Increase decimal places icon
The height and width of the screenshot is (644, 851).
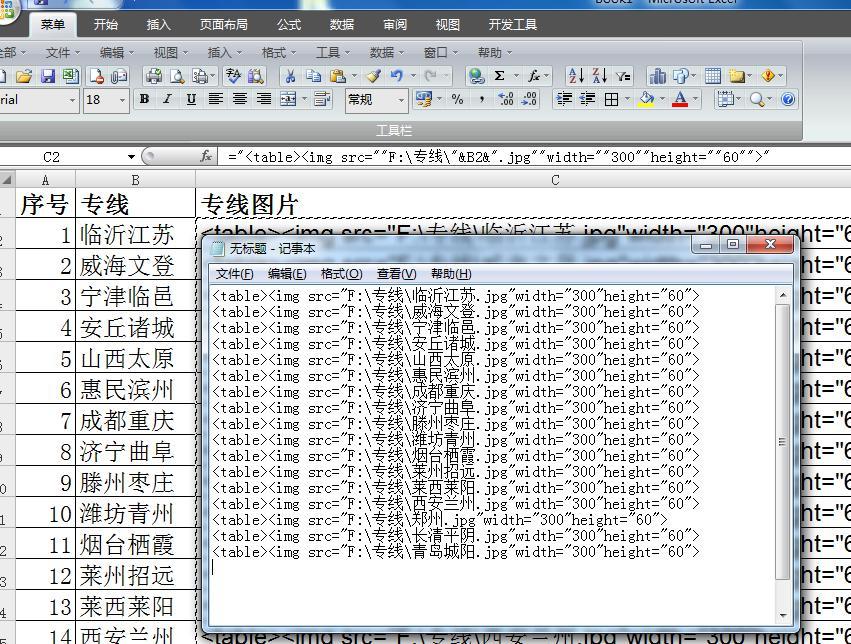(505, 99)
